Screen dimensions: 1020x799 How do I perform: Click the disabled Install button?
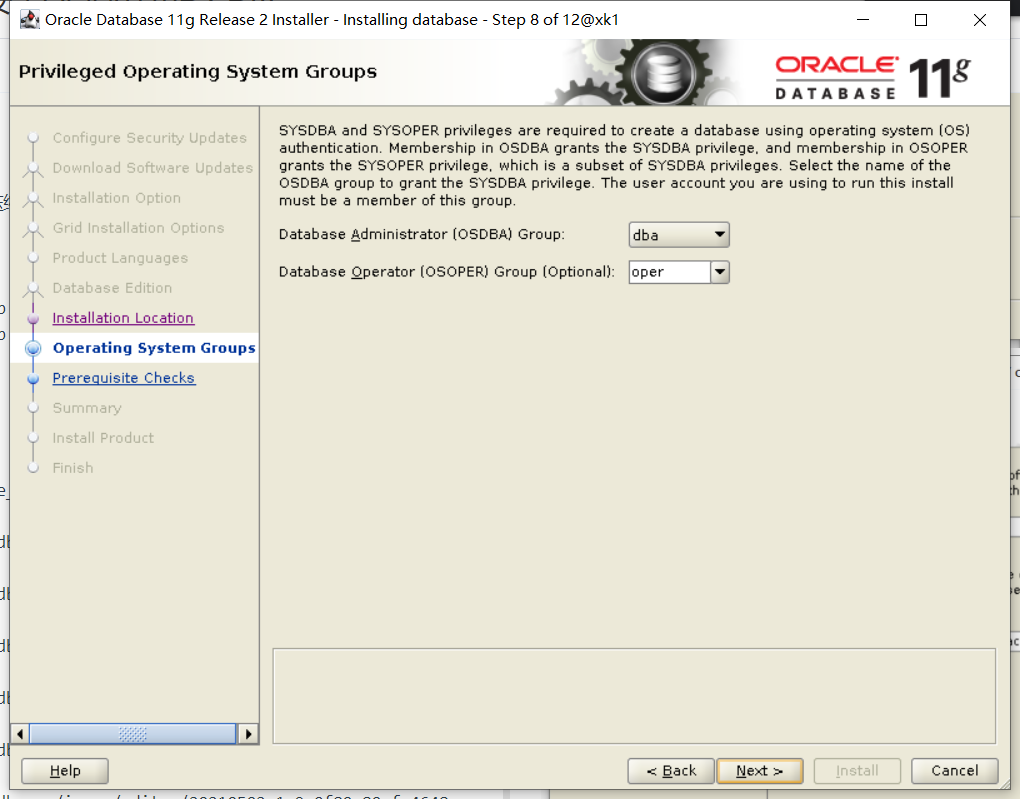coord(857,771)
